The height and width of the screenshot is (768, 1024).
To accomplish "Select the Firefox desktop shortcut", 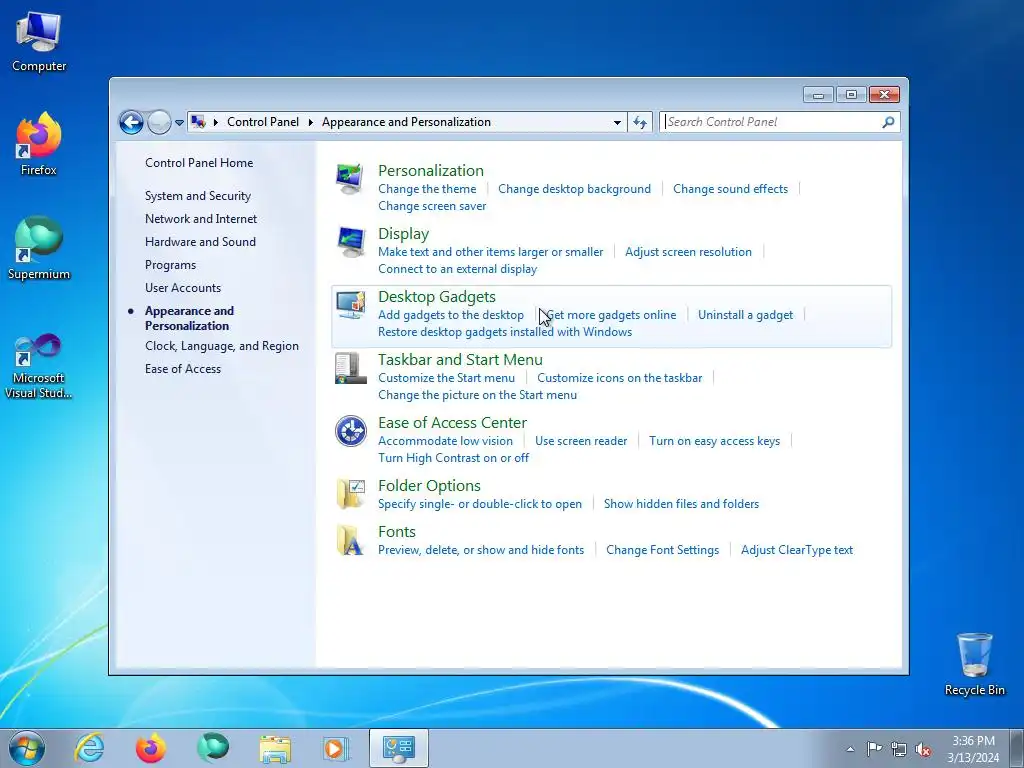I will pyautogui.click(x=39, y=144).
